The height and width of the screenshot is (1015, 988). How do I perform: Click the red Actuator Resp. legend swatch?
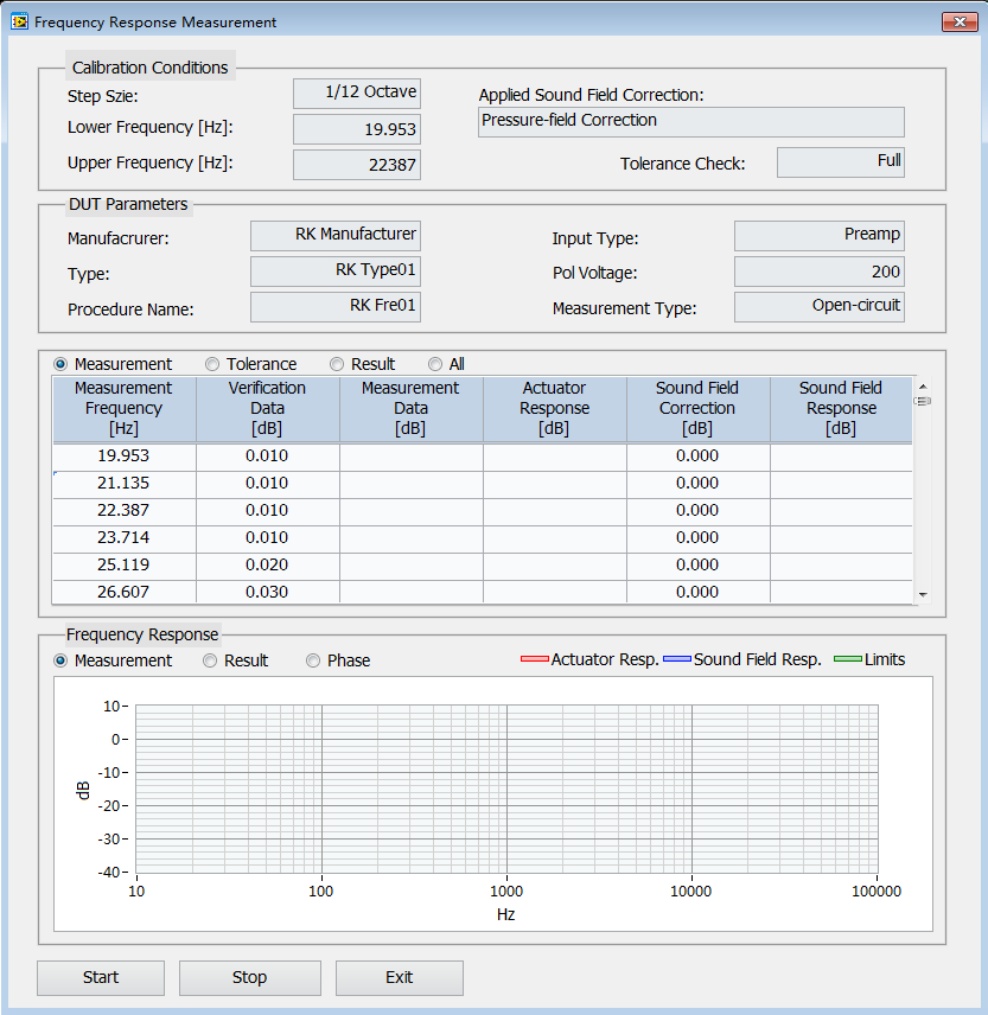click(535, 660)
